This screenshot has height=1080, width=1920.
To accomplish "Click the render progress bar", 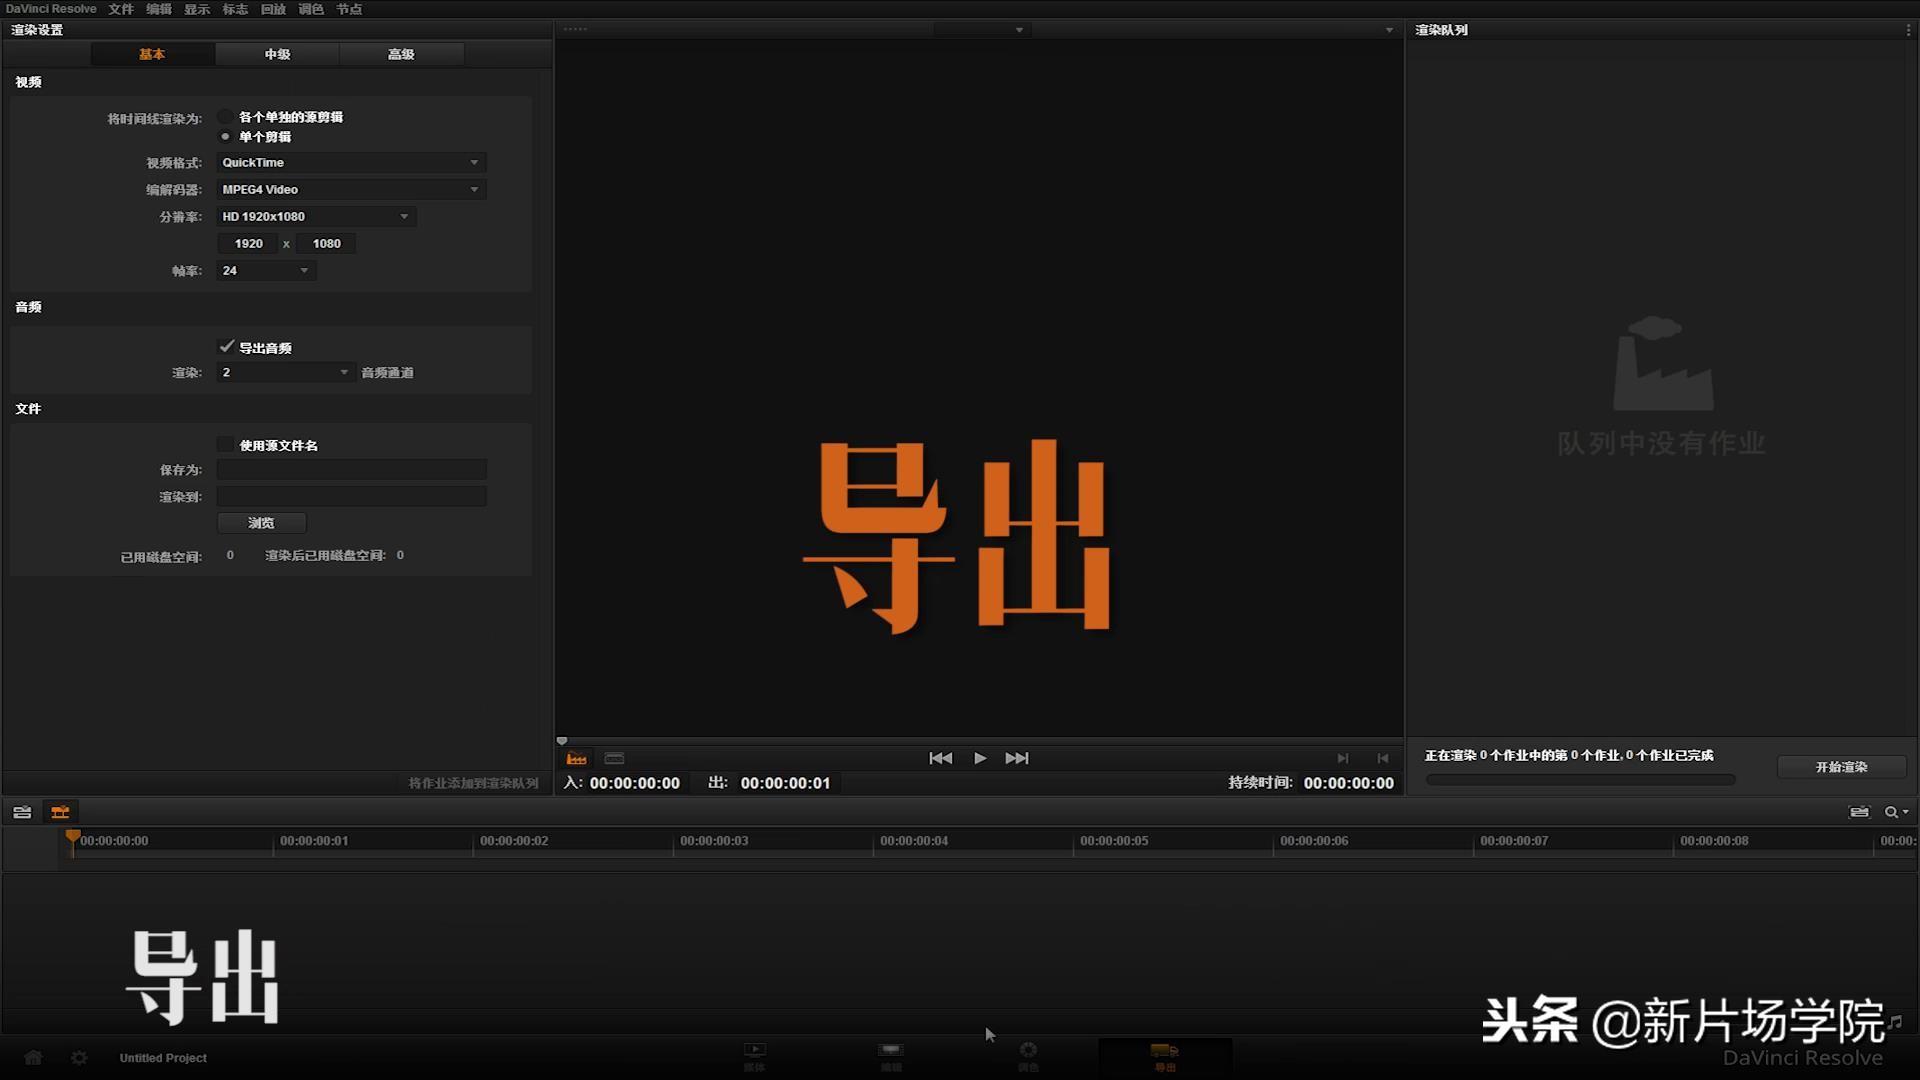I will 1580,780.
